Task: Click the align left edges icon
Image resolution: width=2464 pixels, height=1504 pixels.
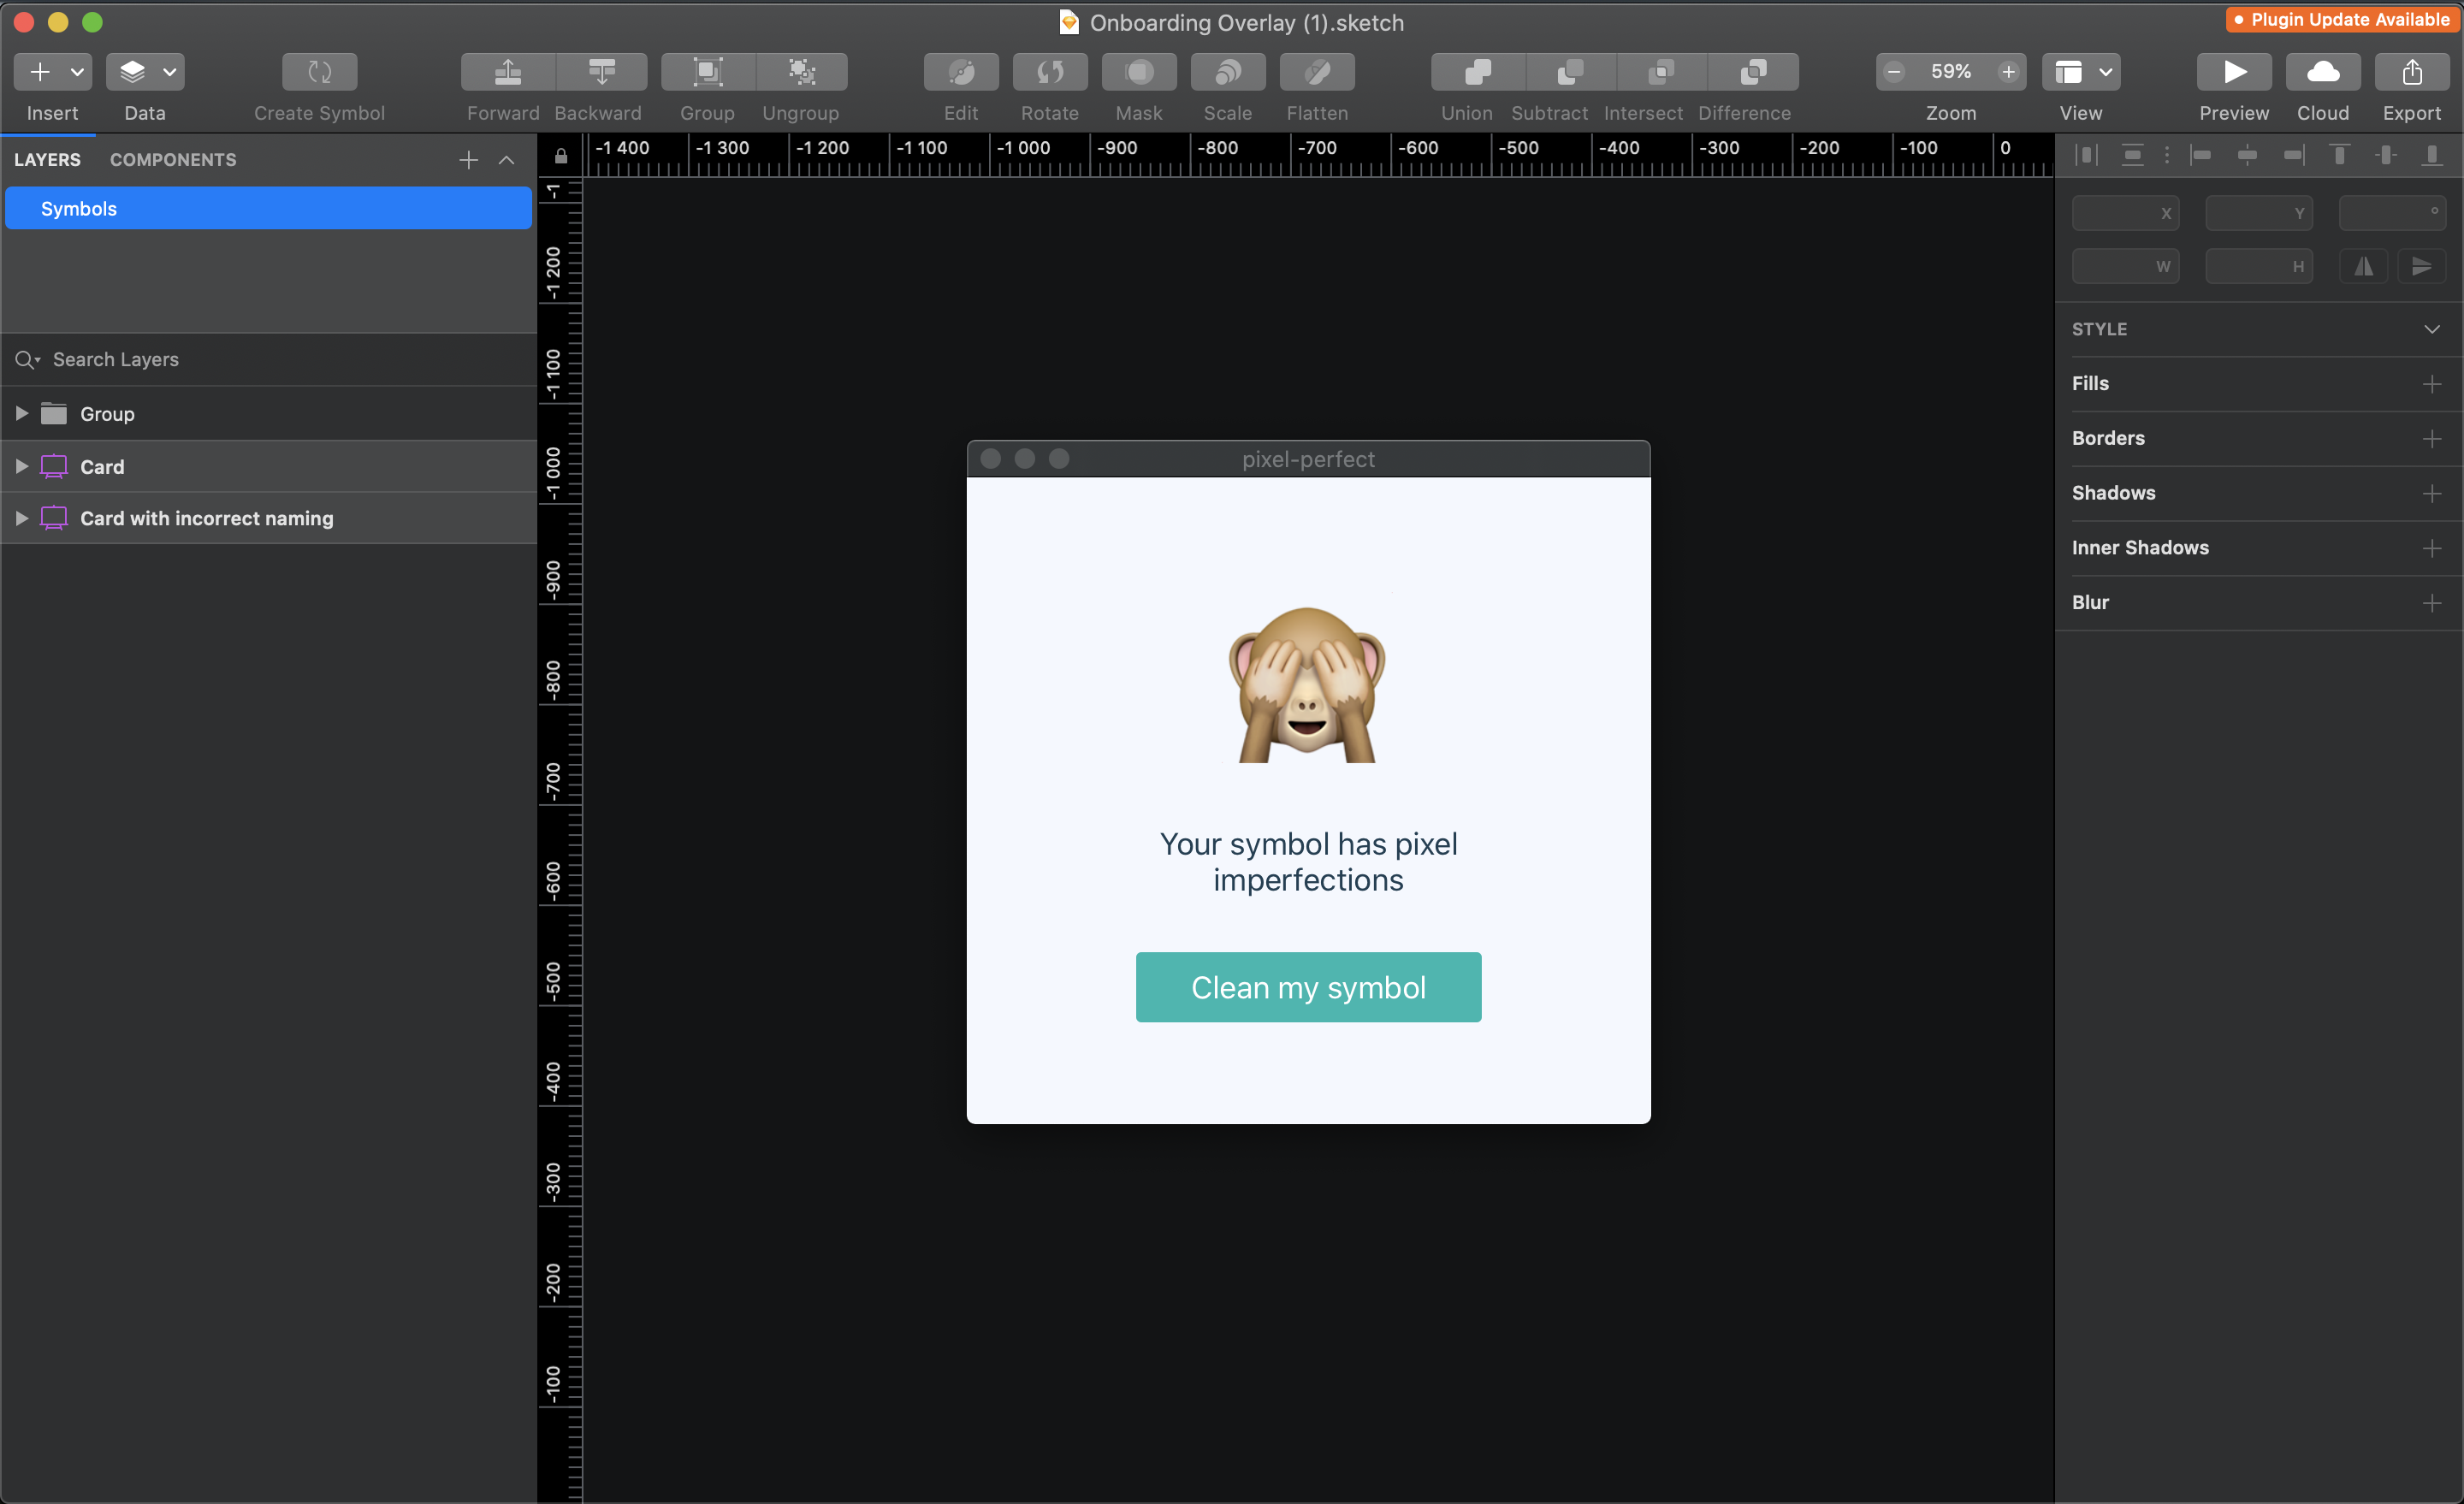Action: point(2200,155)
